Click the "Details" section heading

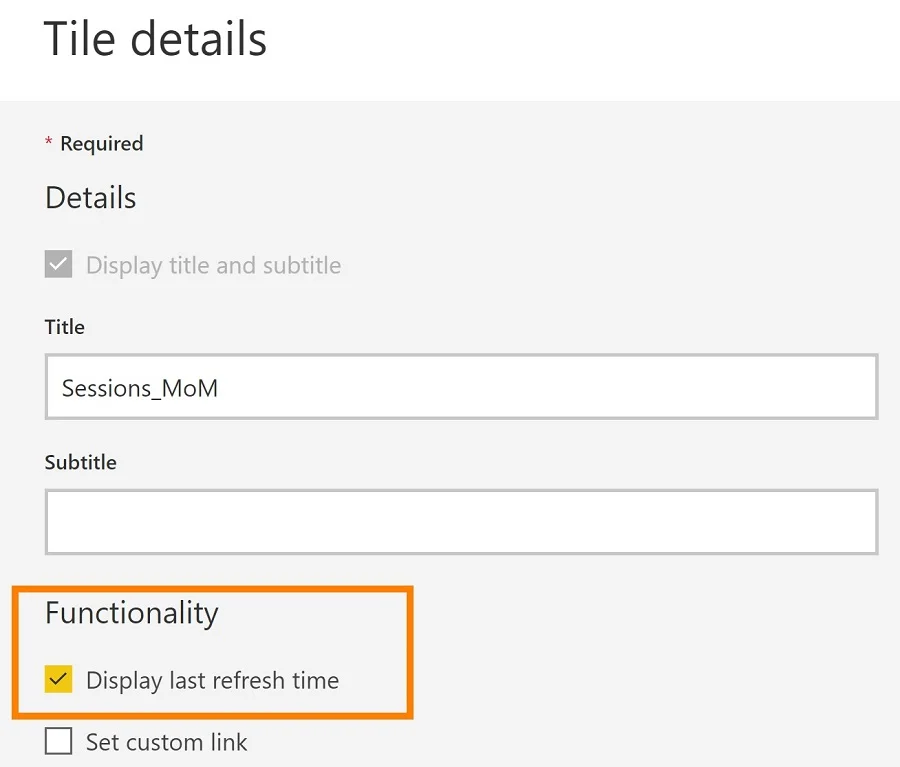[x=90, y=197]
